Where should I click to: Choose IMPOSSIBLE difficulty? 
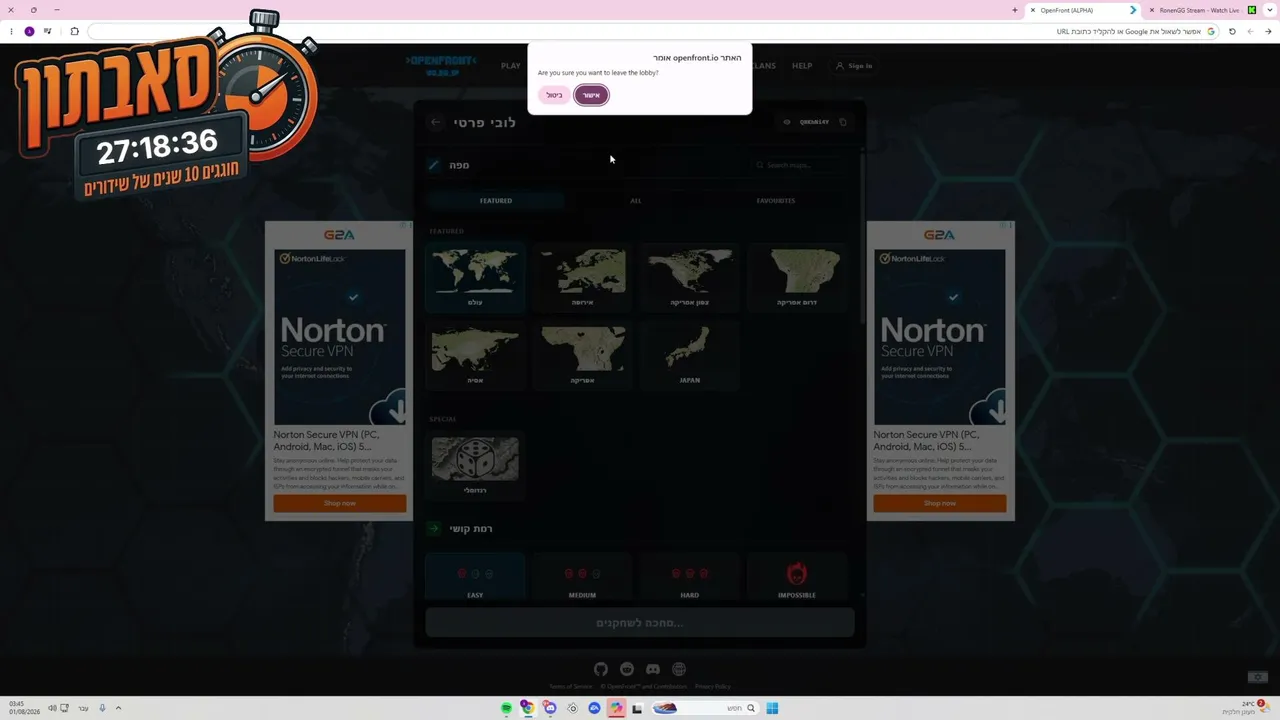[x=797, y=577]
